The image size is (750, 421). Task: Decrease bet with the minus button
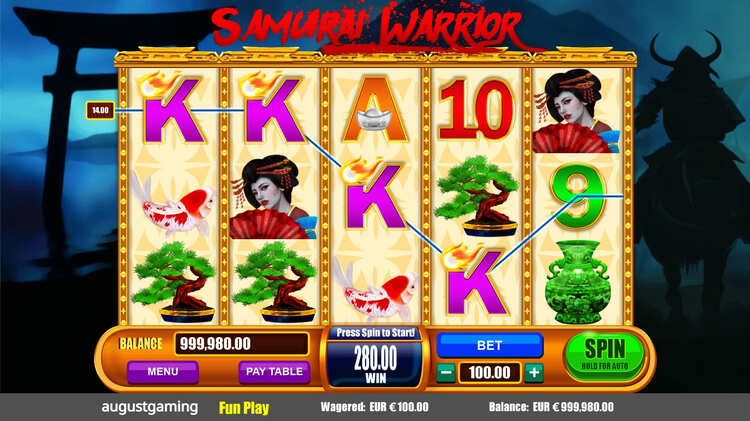click(x=446, y=372)
